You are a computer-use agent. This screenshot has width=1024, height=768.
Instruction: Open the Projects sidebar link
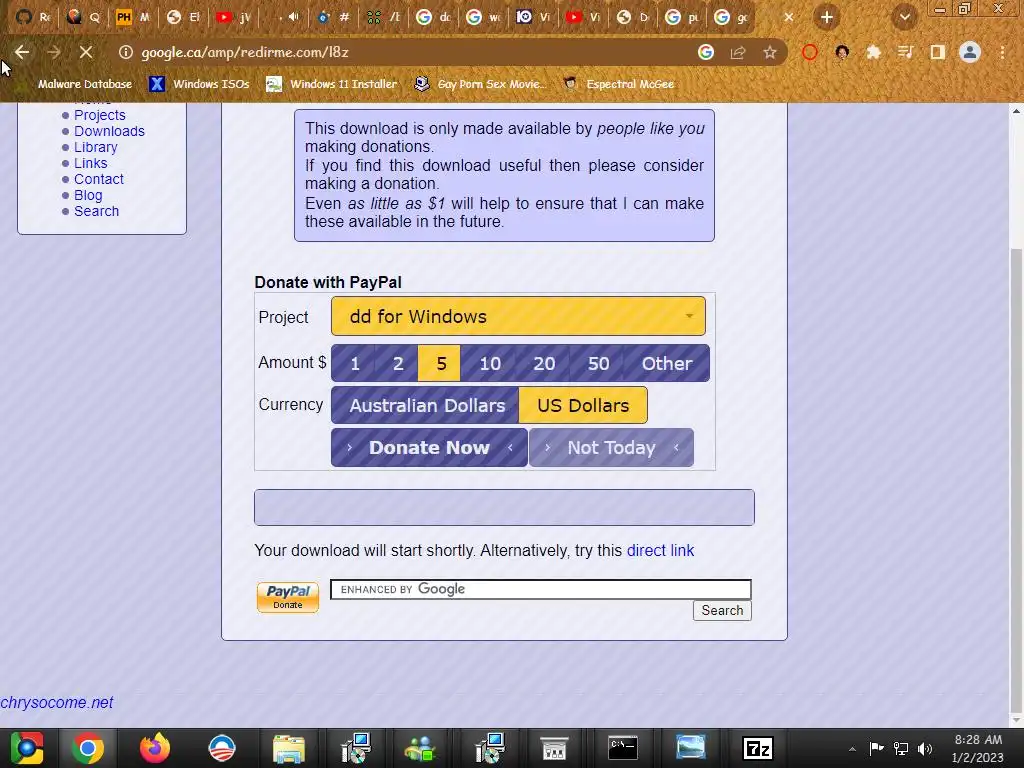pyautogui.click(x=99, y=115)
